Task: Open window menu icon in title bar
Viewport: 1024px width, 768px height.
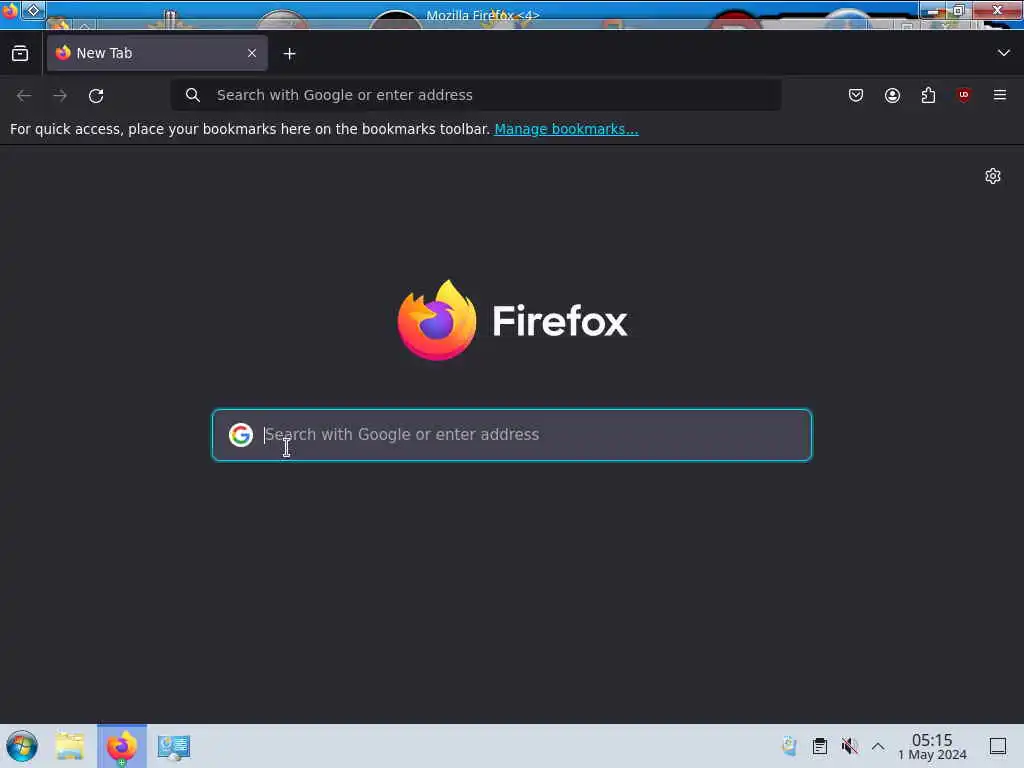Action: click(9, 10)
